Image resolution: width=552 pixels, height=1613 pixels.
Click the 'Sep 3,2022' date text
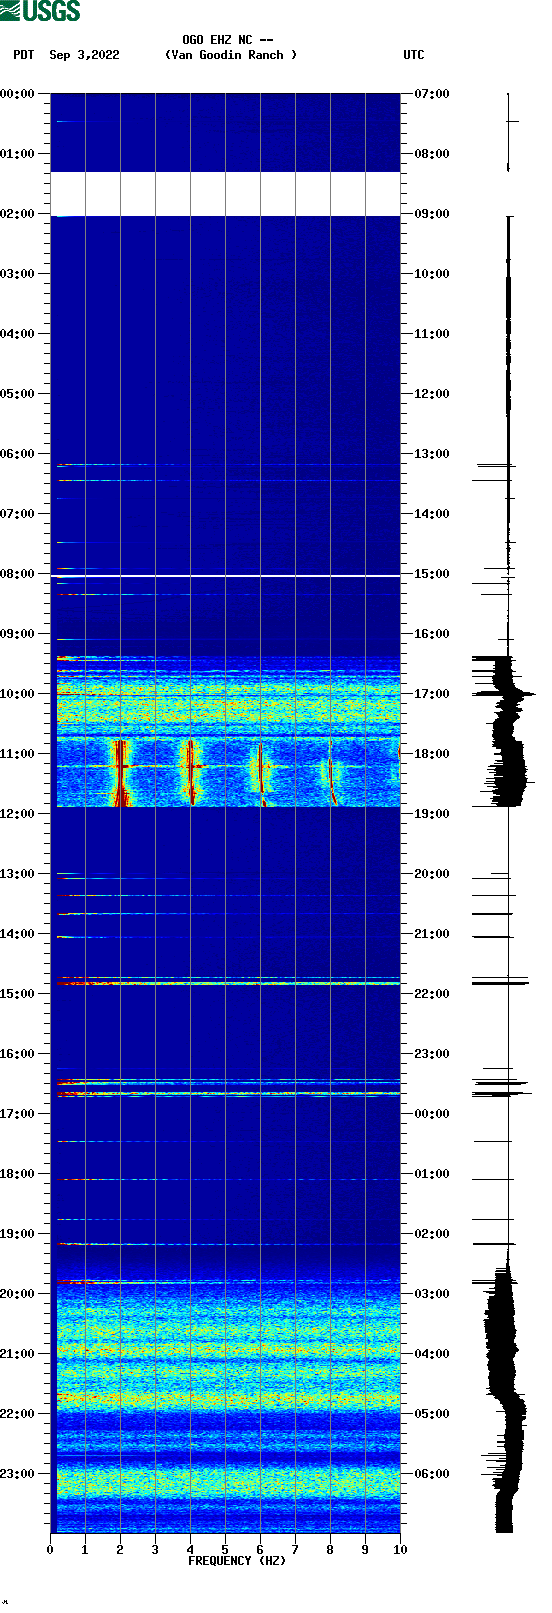[x=84, y=55]
